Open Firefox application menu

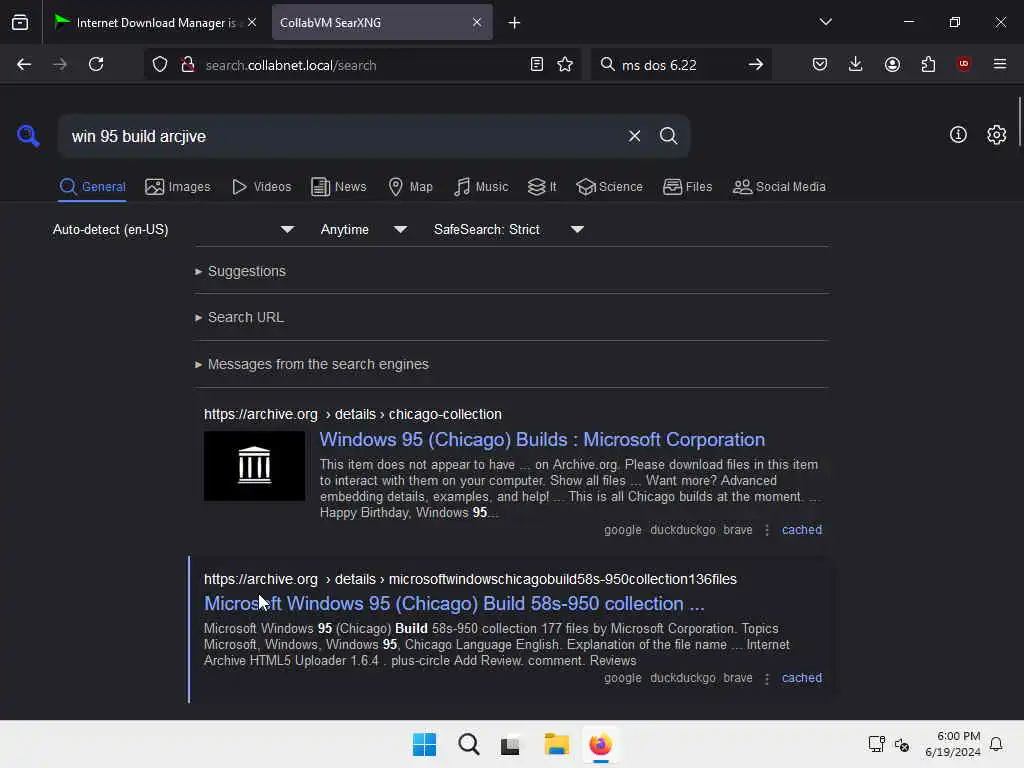999,64
